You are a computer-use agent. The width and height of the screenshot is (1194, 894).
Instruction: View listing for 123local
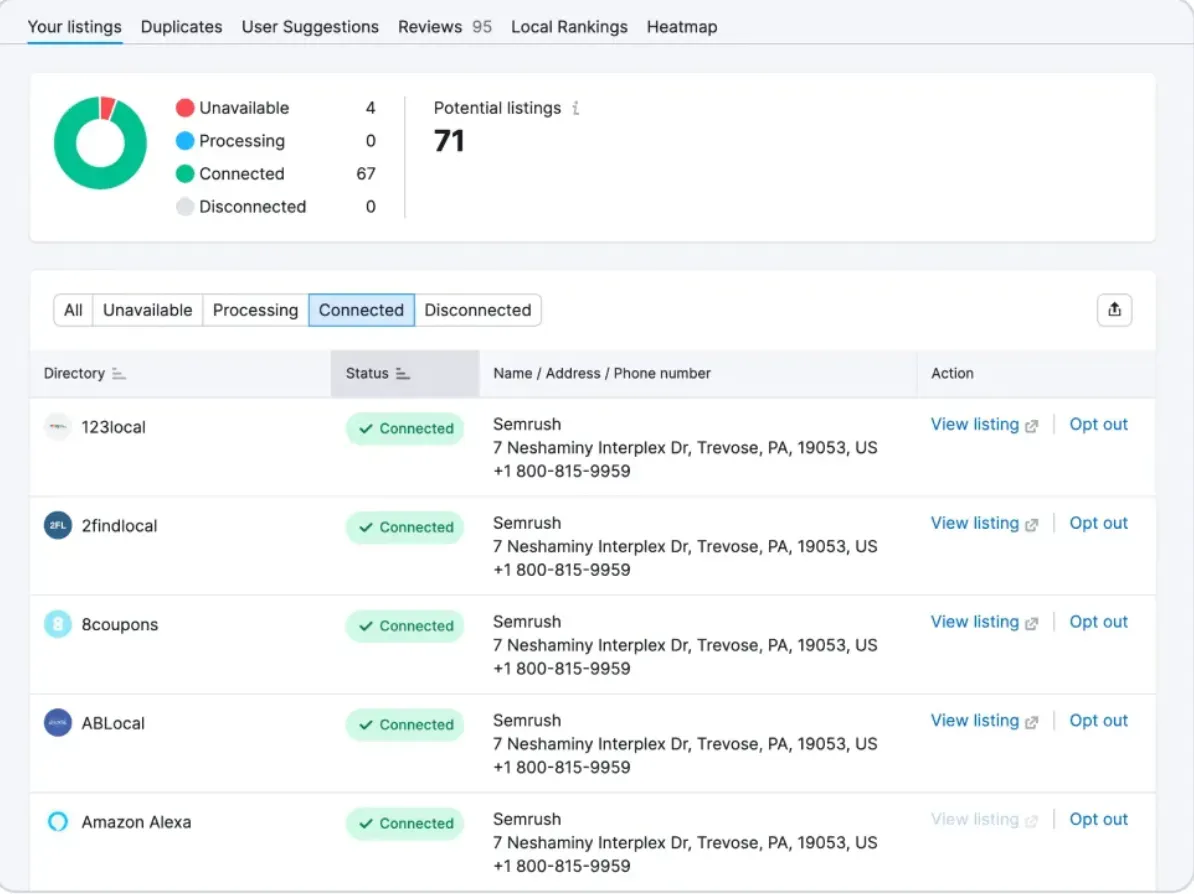click(984, 424)
